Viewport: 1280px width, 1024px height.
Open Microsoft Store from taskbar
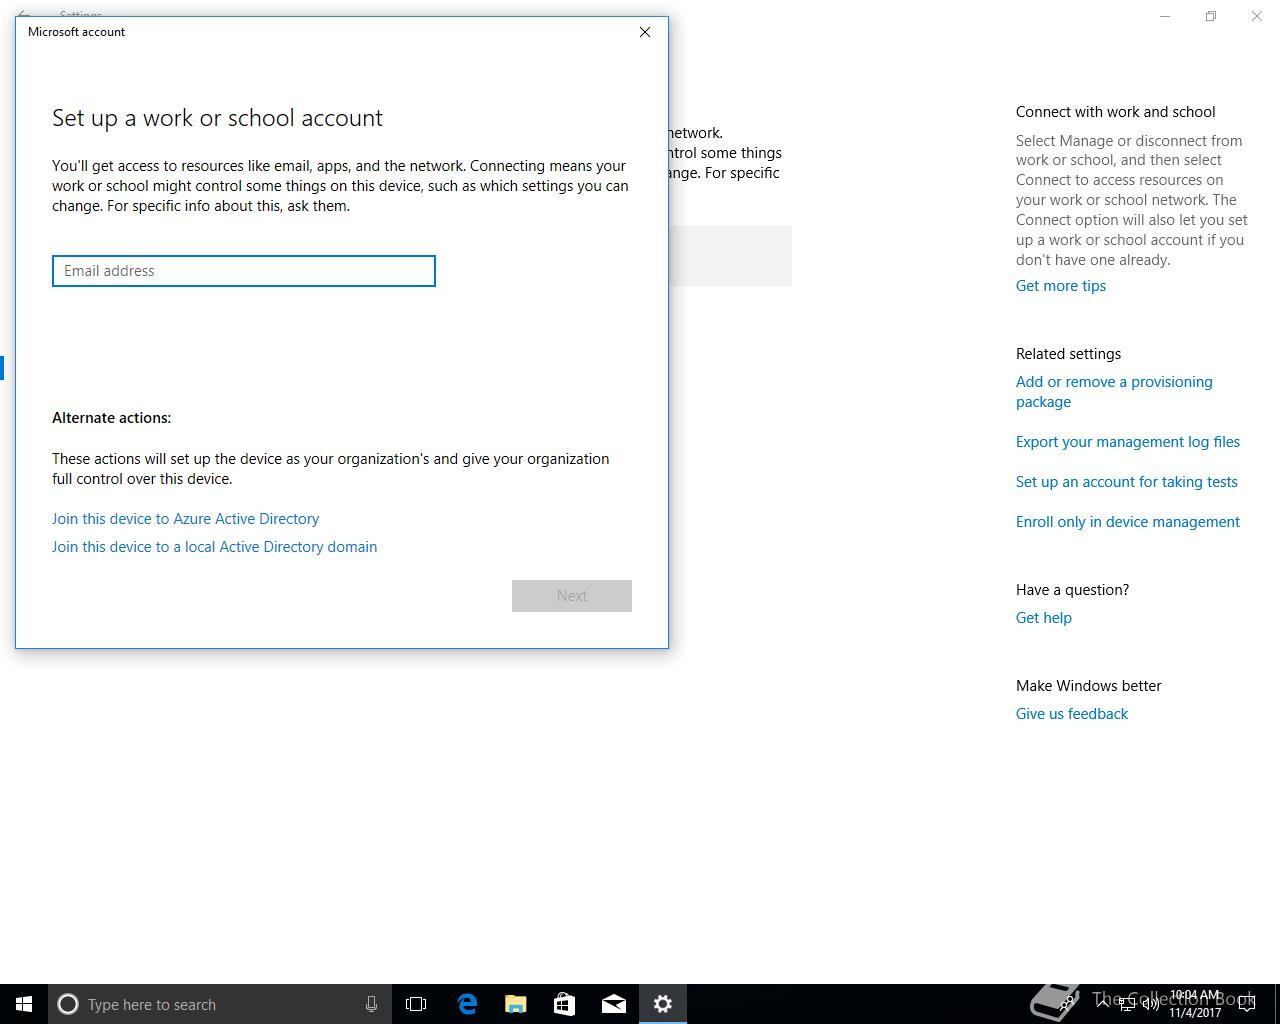pyautogui.click(x=565, y=1004)
